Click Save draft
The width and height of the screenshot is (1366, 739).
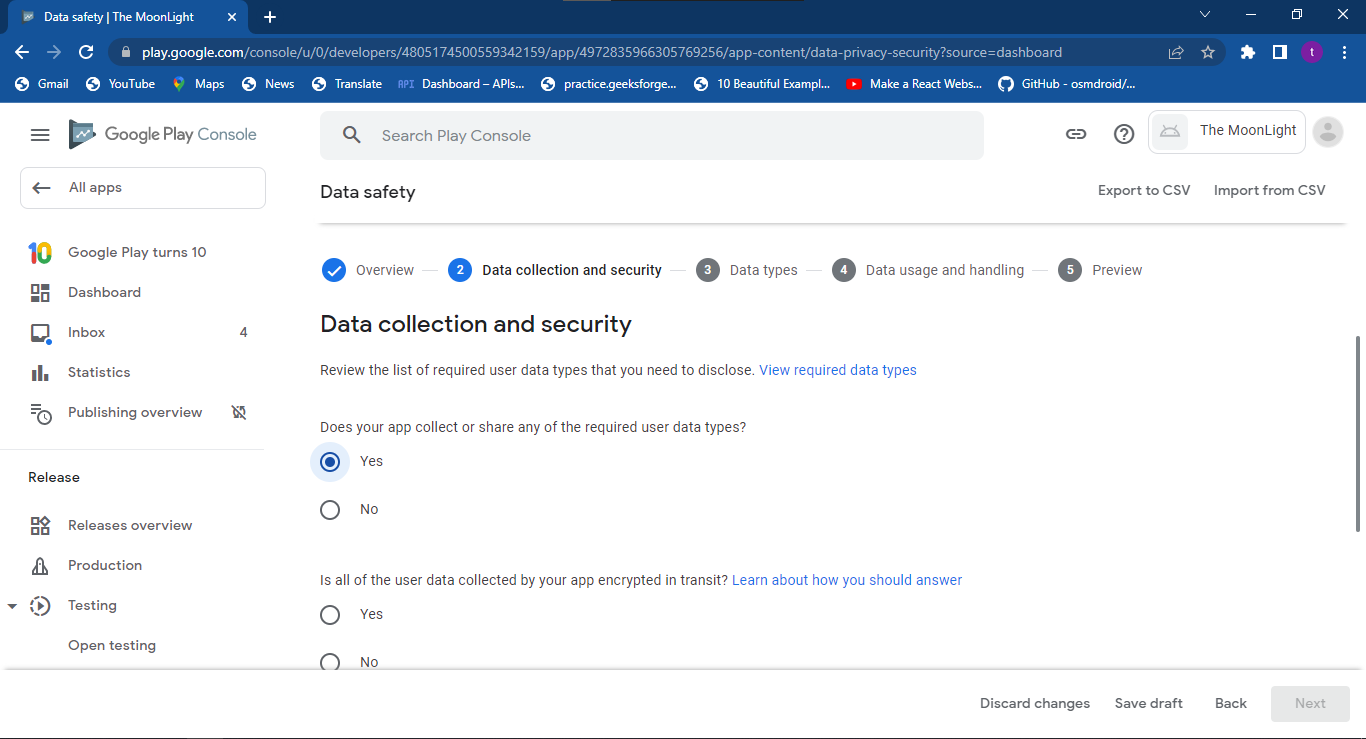click(1149, 703)
